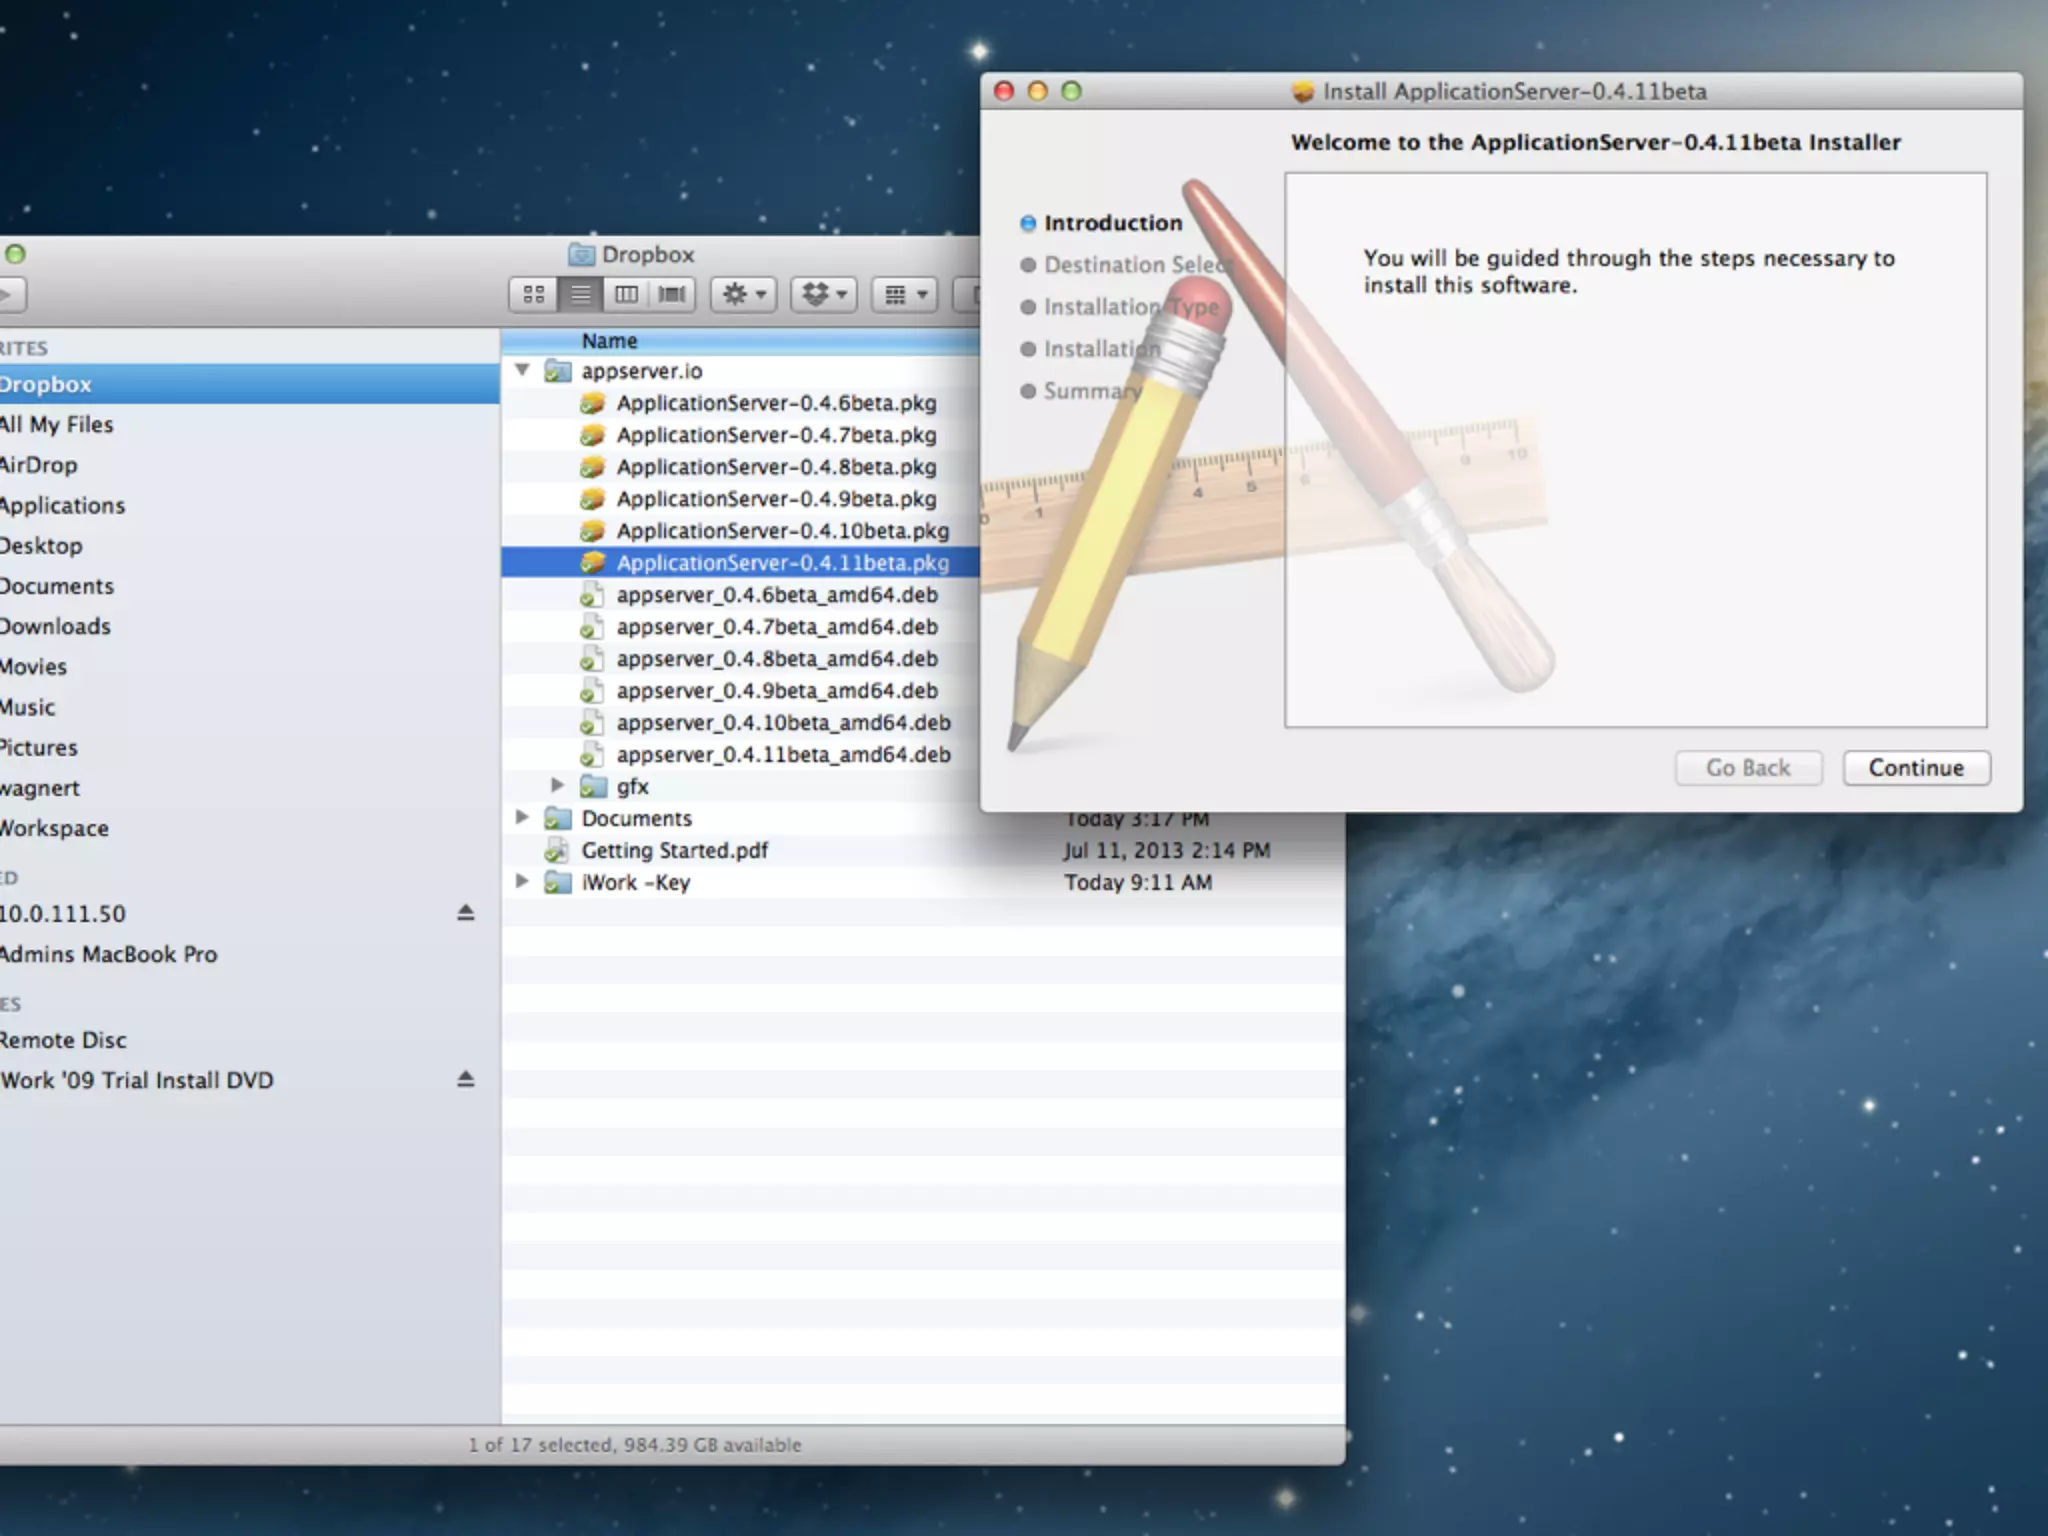Screen dimensions: 2048x1536
Task: Click the ApplicationServer-0.4.7beta.pkg package icon
Action: pyautogui.click(x=593, y=435)
